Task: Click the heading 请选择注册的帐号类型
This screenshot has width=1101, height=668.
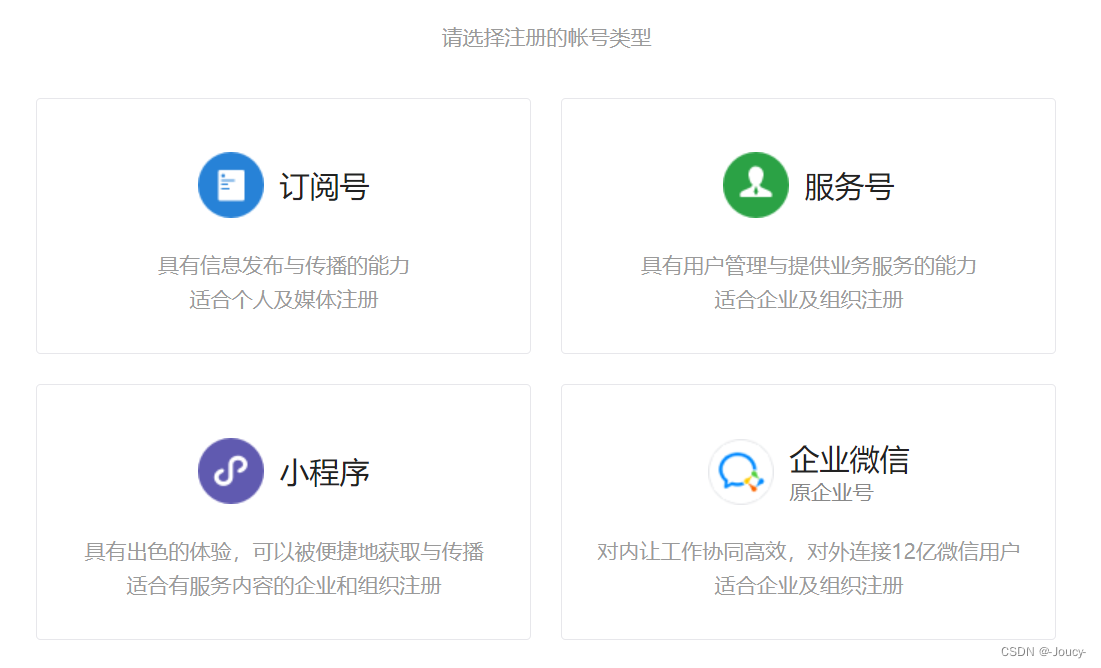Action: click(546, 37)
